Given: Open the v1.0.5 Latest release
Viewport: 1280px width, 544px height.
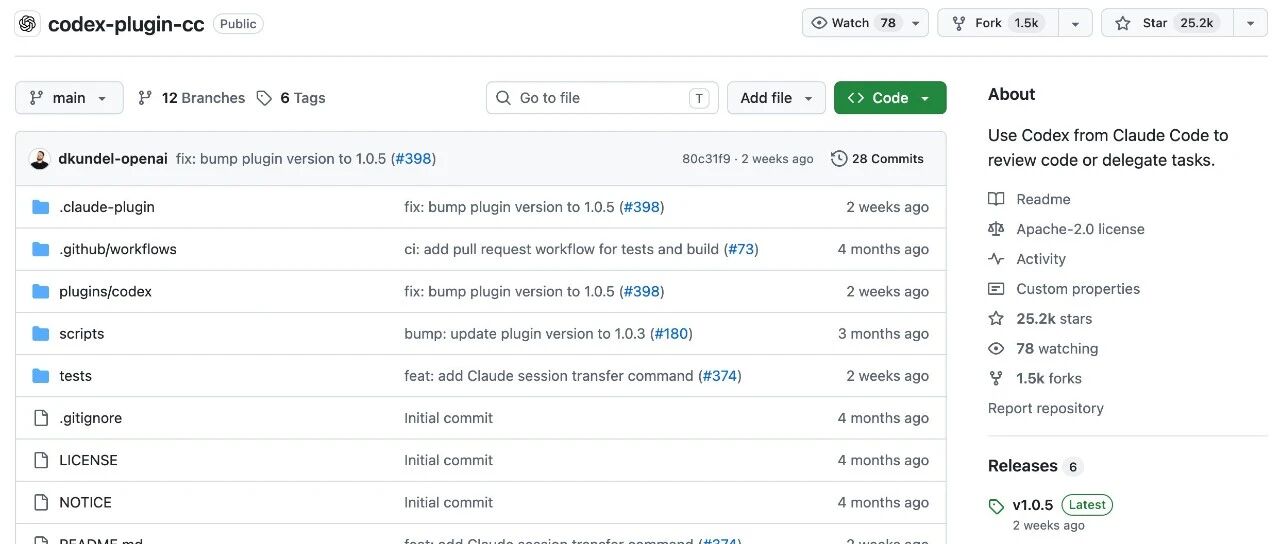Looking at the screenshot, I should click(1062, 505).
